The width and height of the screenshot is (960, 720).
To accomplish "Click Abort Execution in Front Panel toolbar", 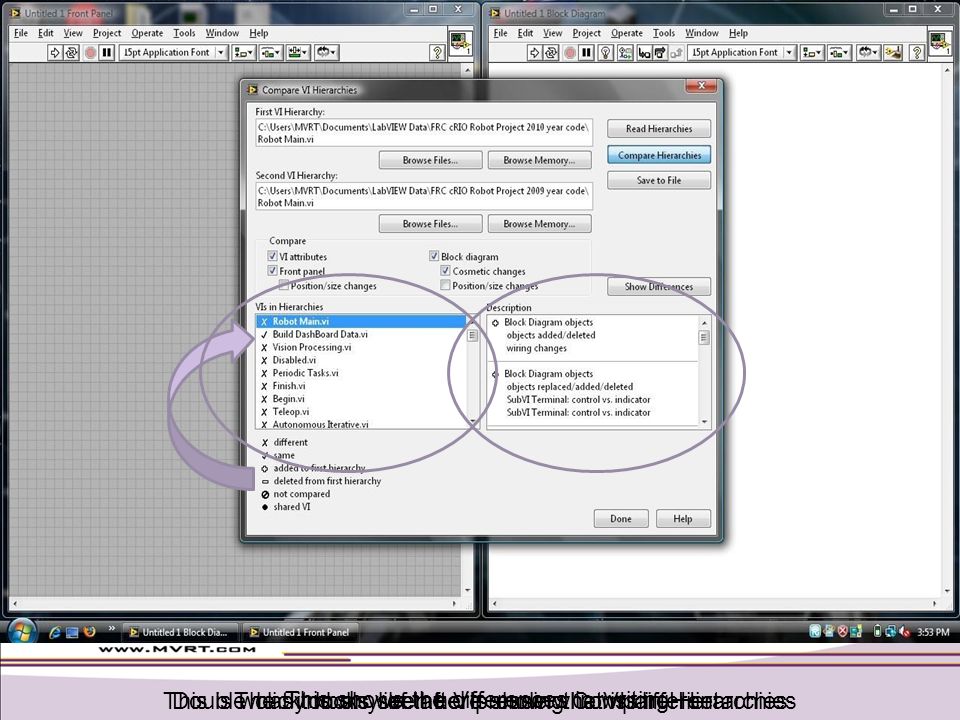I will 90,53.
